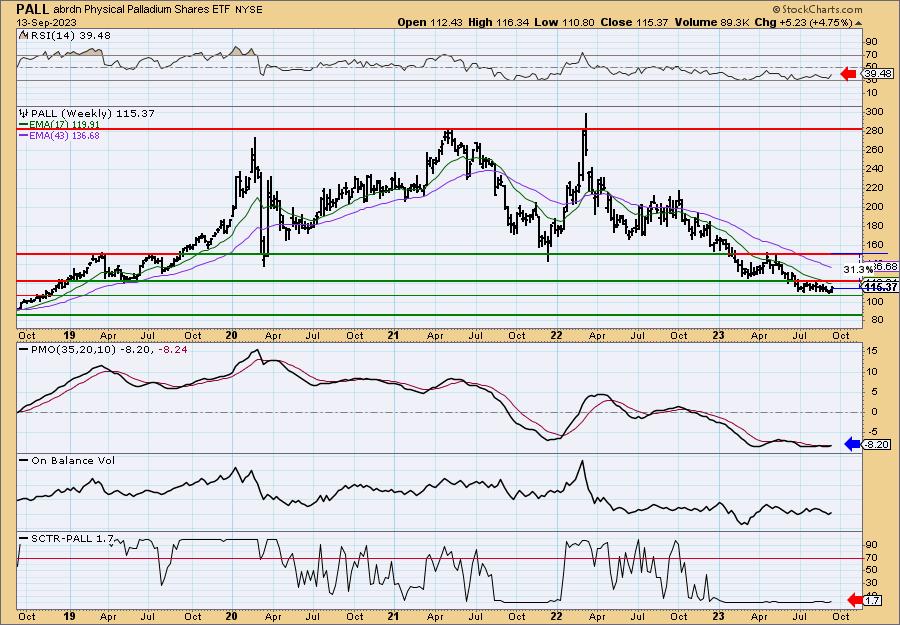
Task: Click the Low 110.80 value
Action: pos(562,22)
